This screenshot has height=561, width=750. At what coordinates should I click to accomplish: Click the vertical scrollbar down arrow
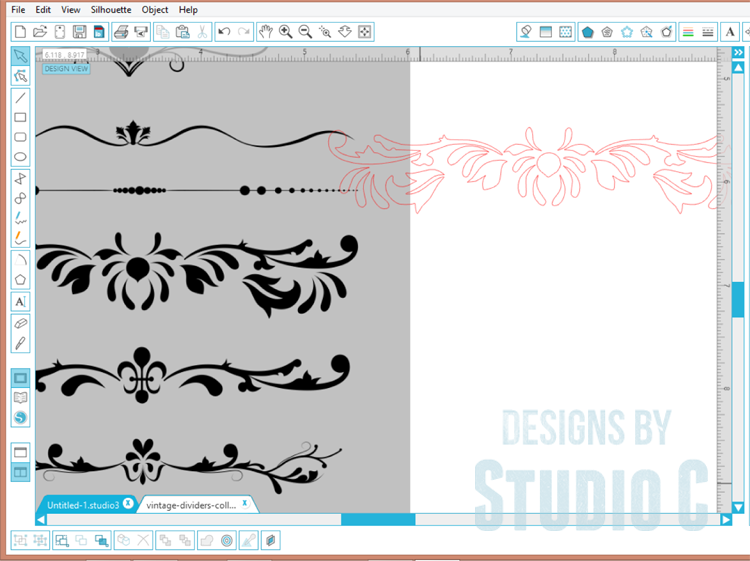738,507
